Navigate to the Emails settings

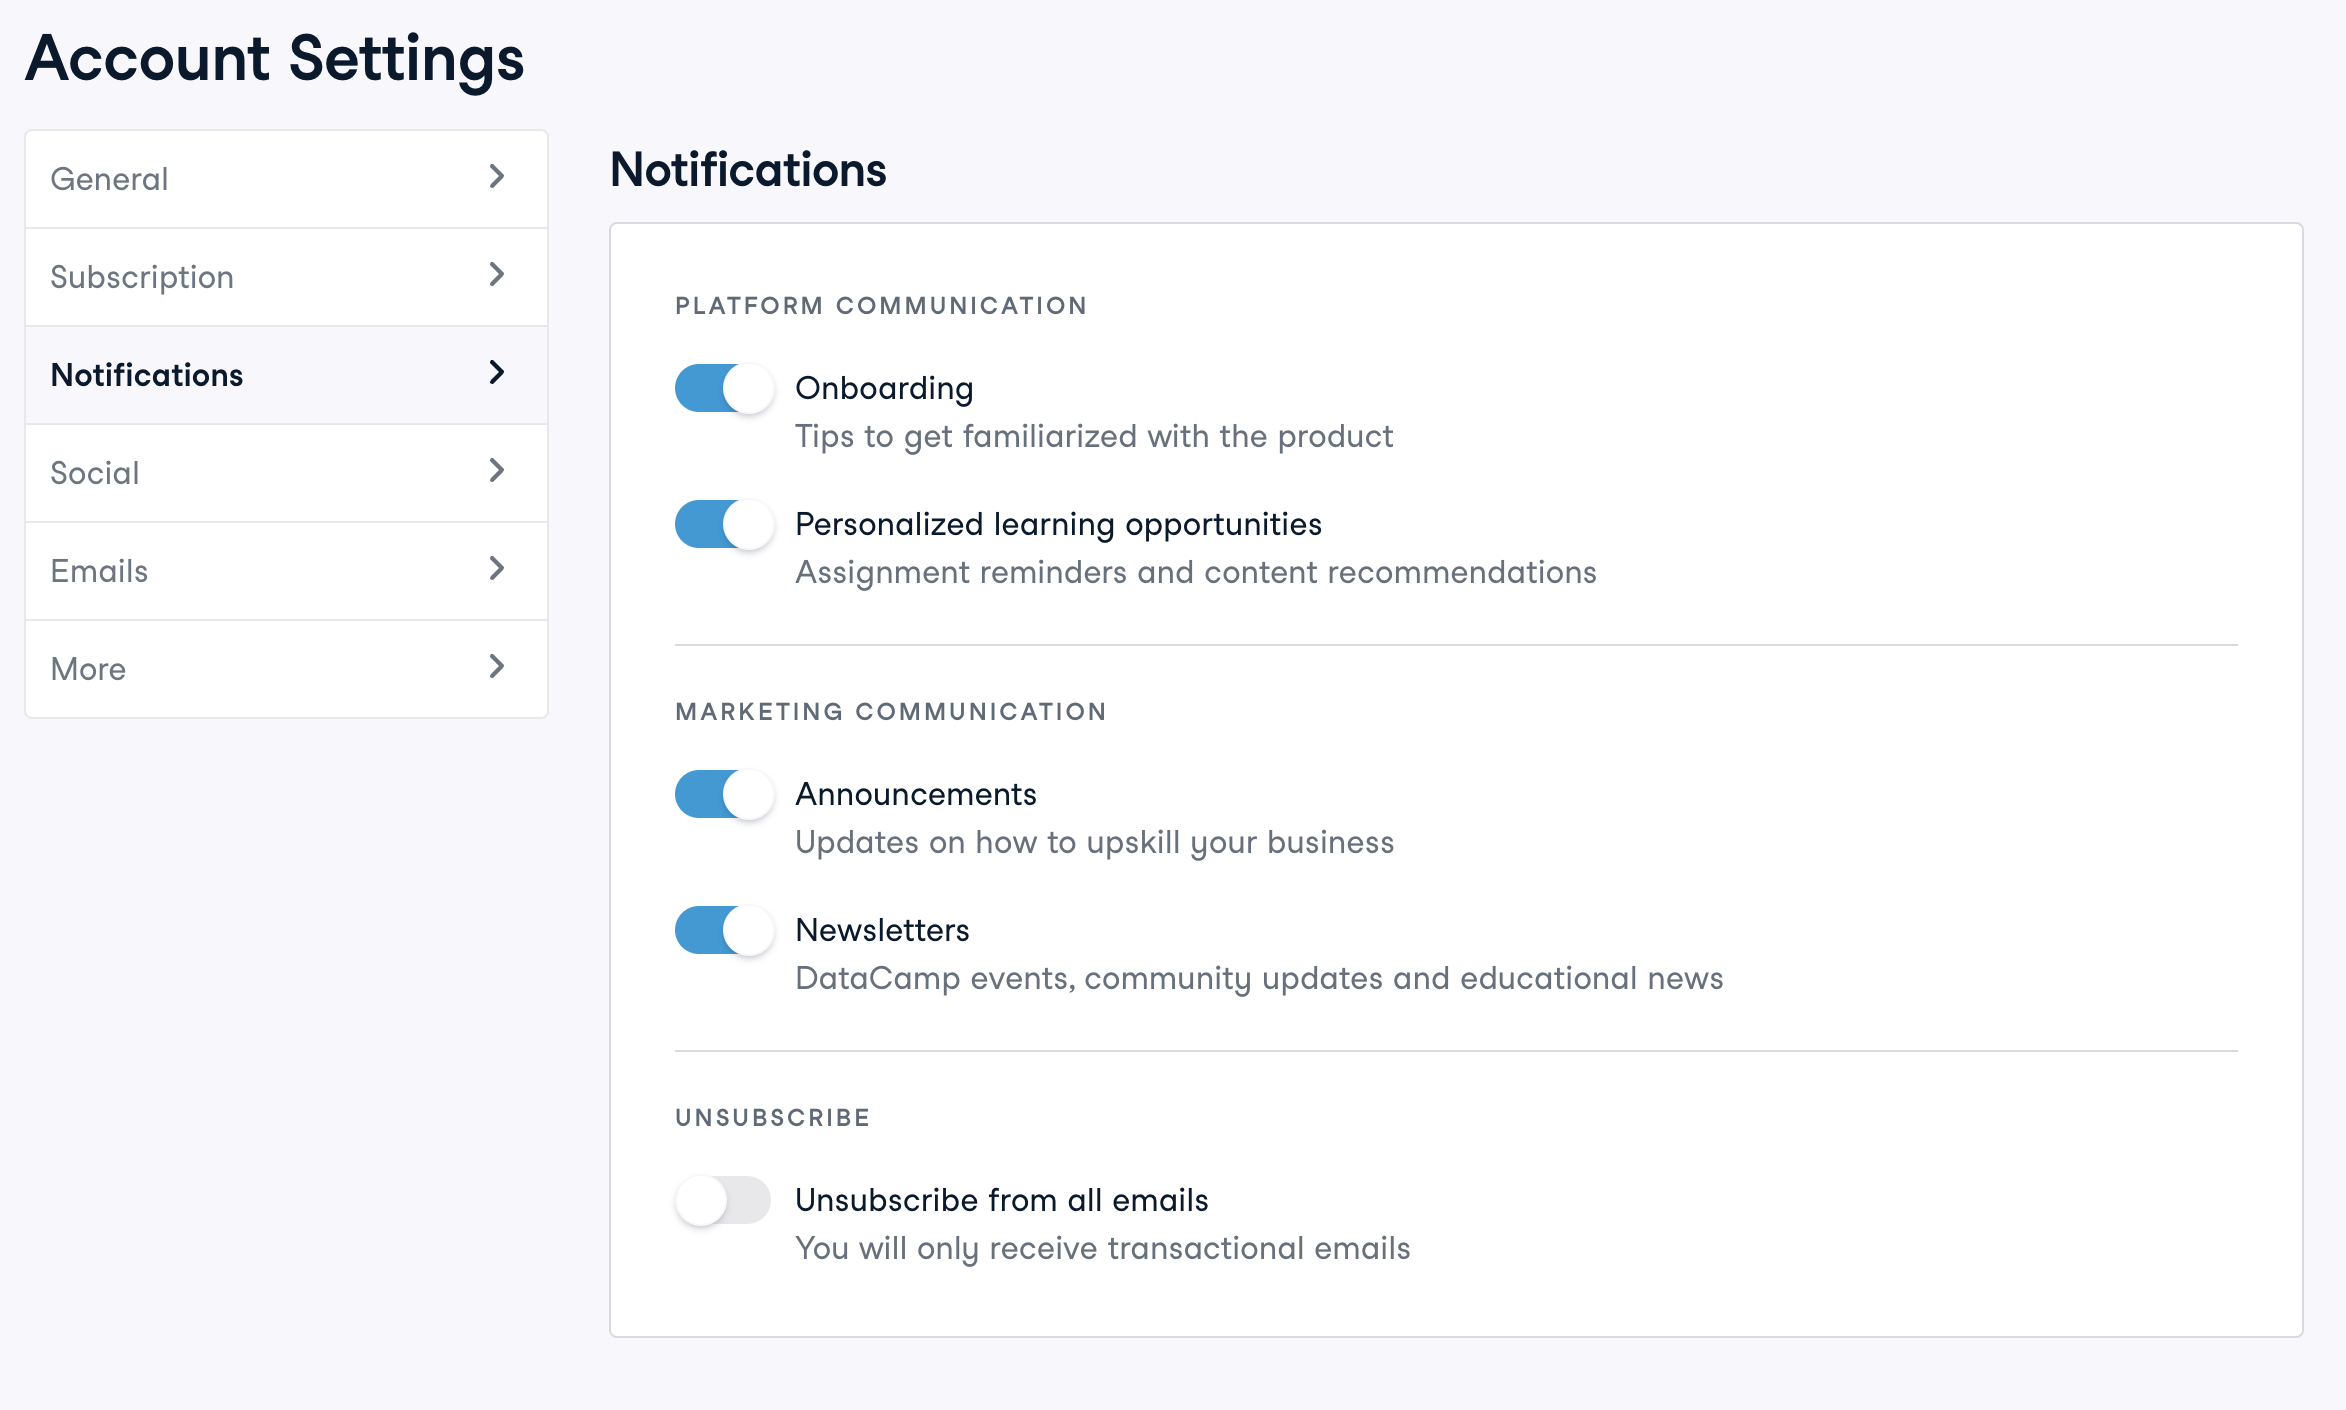pos(99,571)
